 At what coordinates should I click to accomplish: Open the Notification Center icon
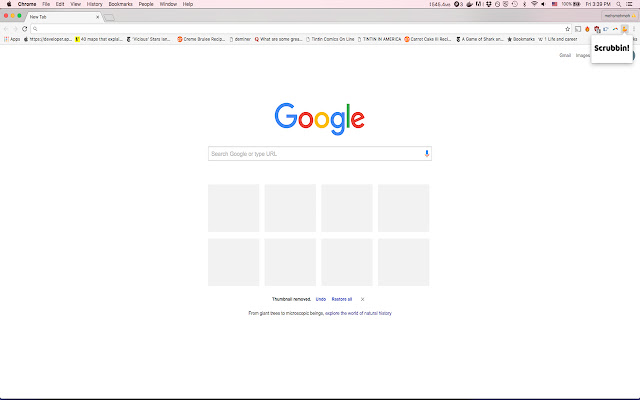coord(629,4)
